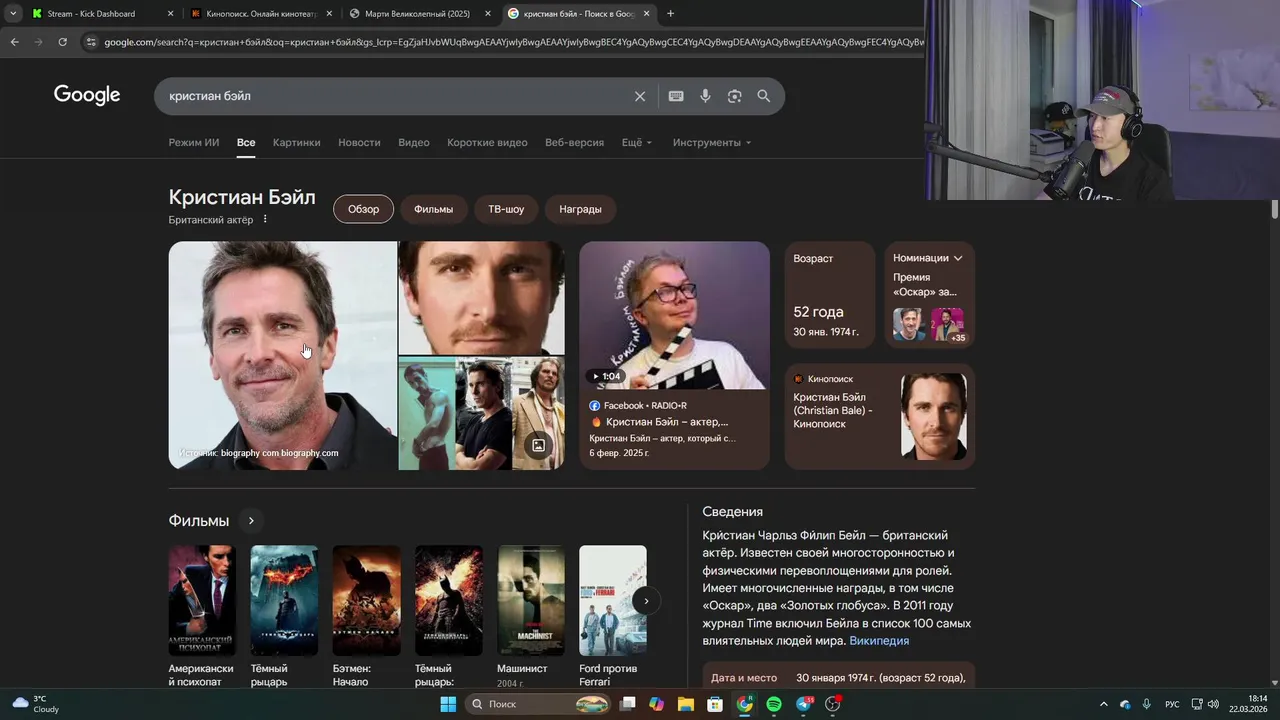Open the Кинопоиск Christian Bale card

click(879, 416)
